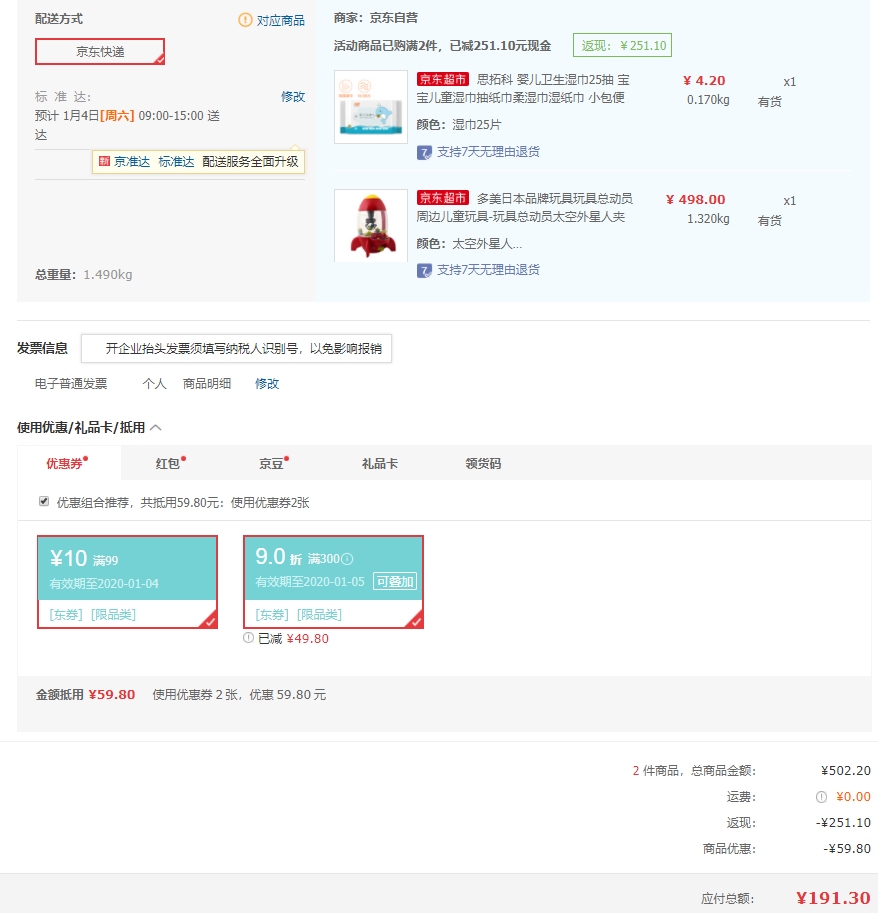Screen dimensions: 878x913
Task: Click 京东超市 badge on the wet wipes item
Action: click(442, 79)
